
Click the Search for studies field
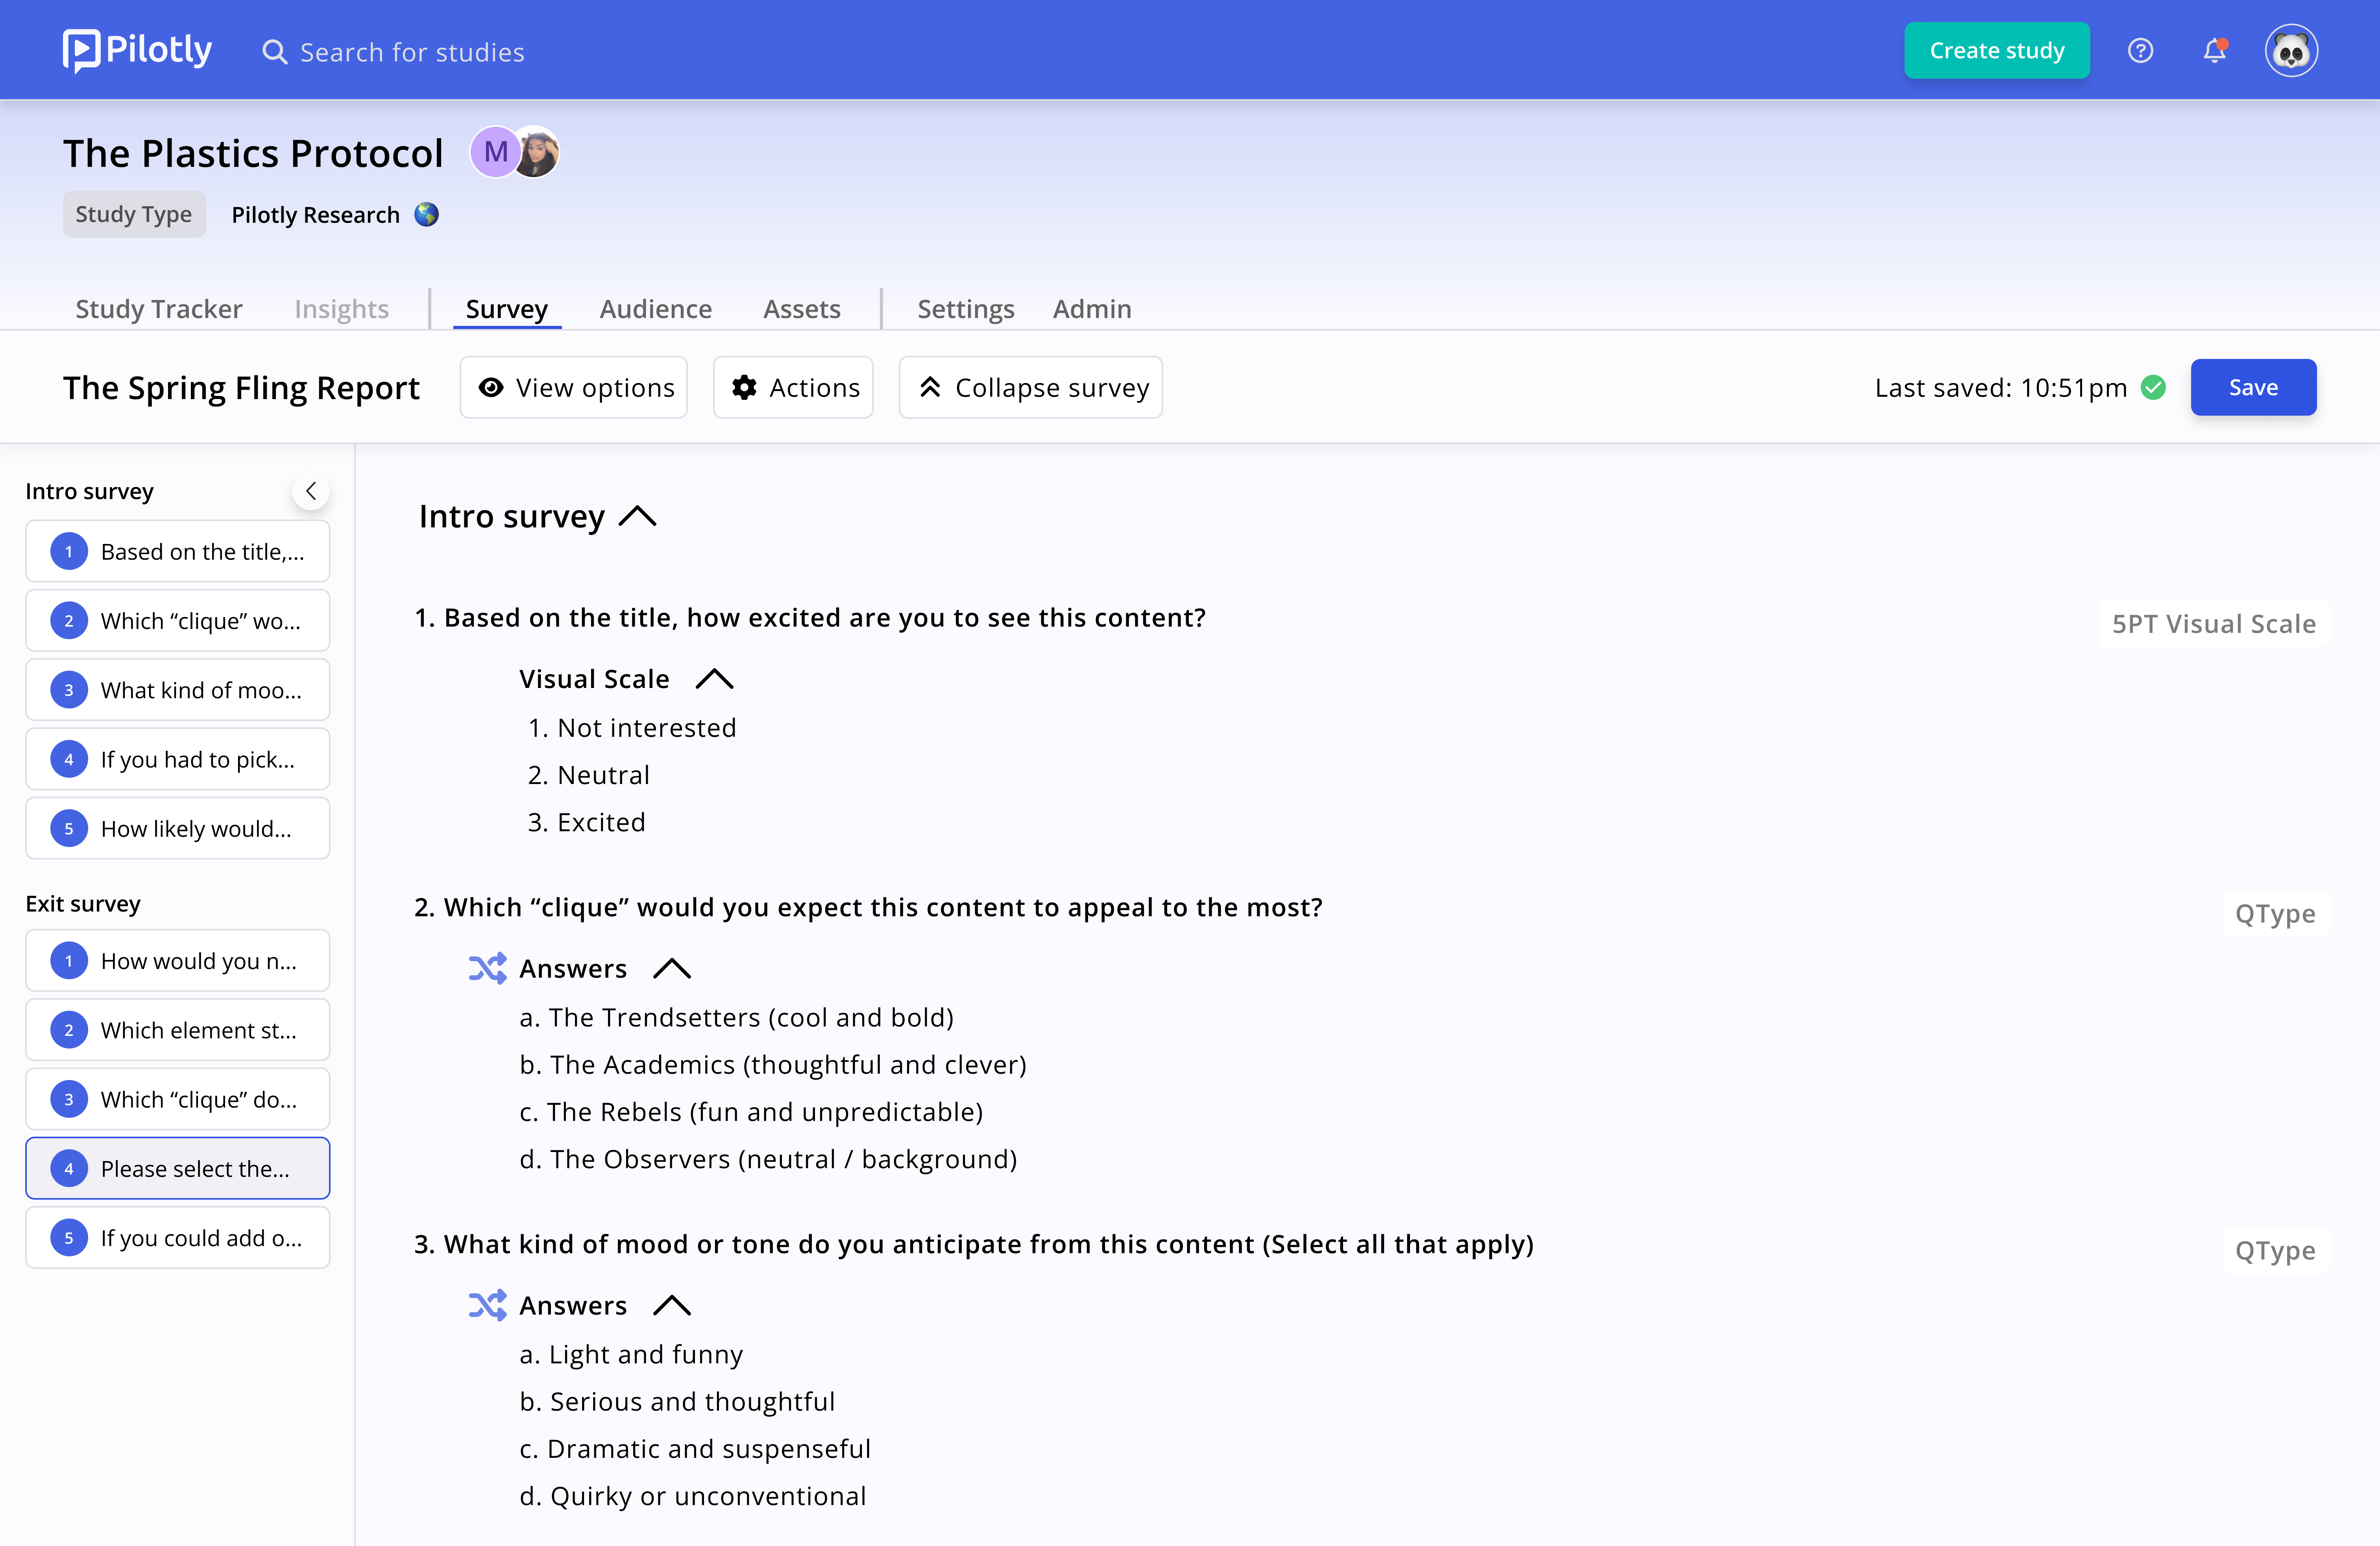point(412,52)
